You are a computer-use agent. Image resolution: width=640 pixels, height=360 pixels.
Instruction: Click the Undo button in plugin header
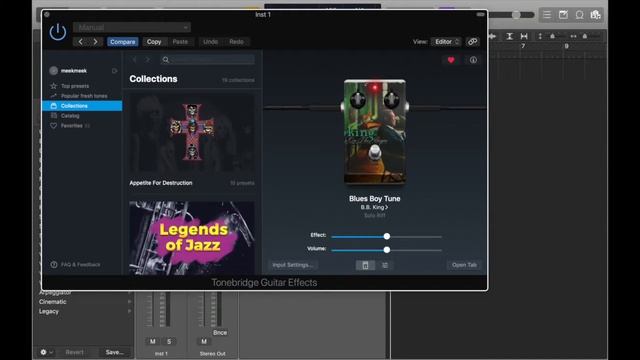click(x=210, y=42)
